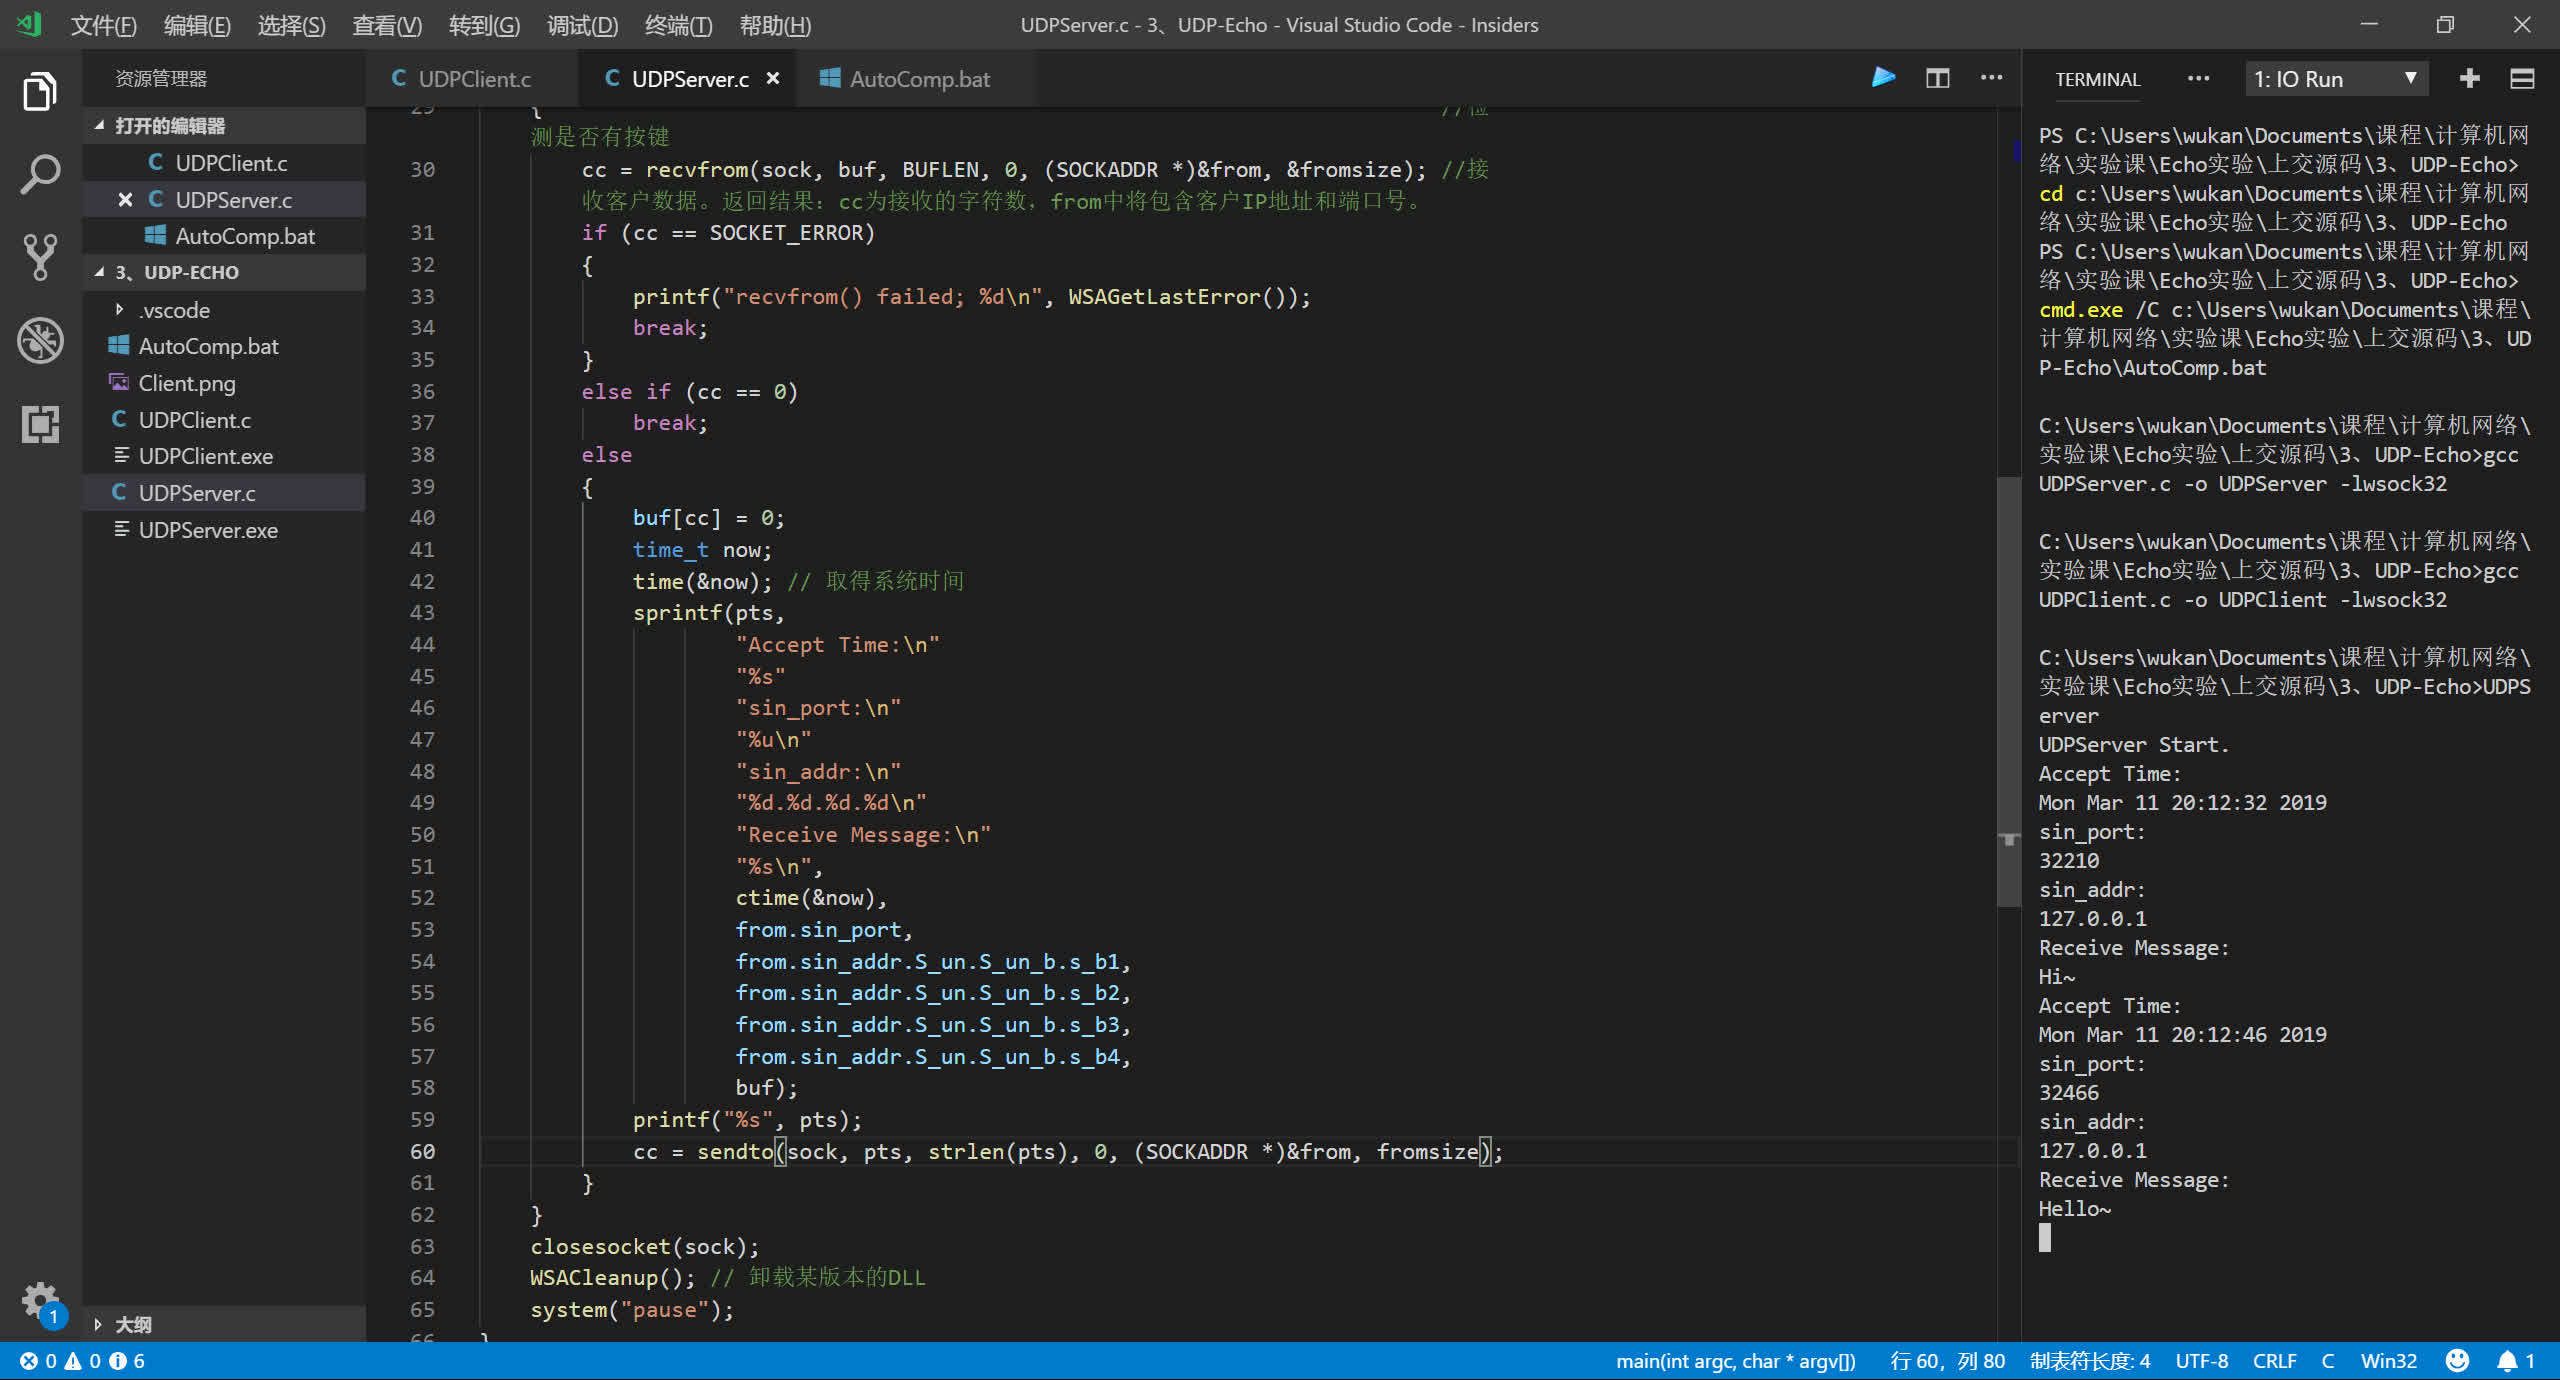Open the Source Control view
Screen dimensions: 2560x1380
(x=40, y=257)
